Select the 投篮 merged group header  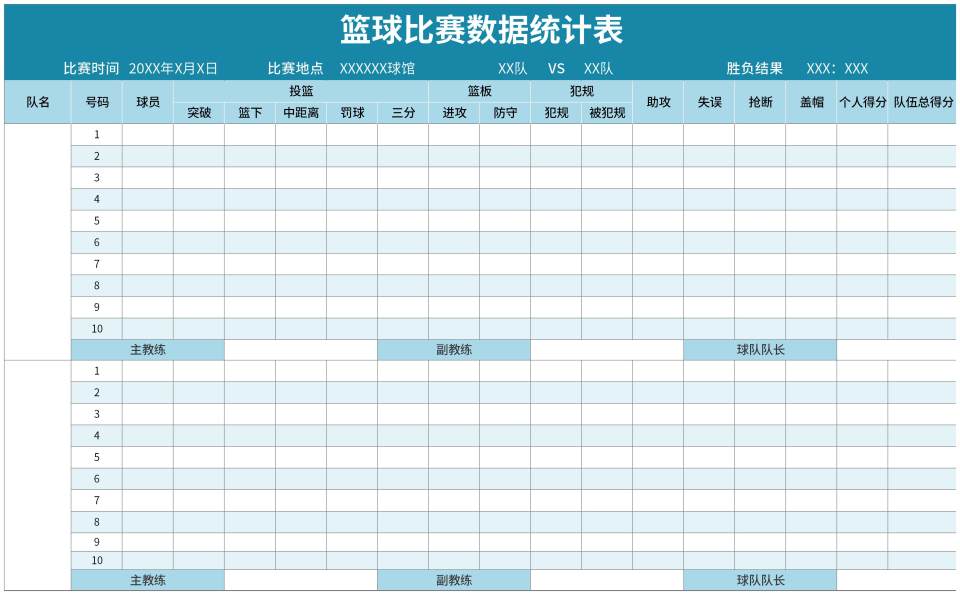(301, 91)
